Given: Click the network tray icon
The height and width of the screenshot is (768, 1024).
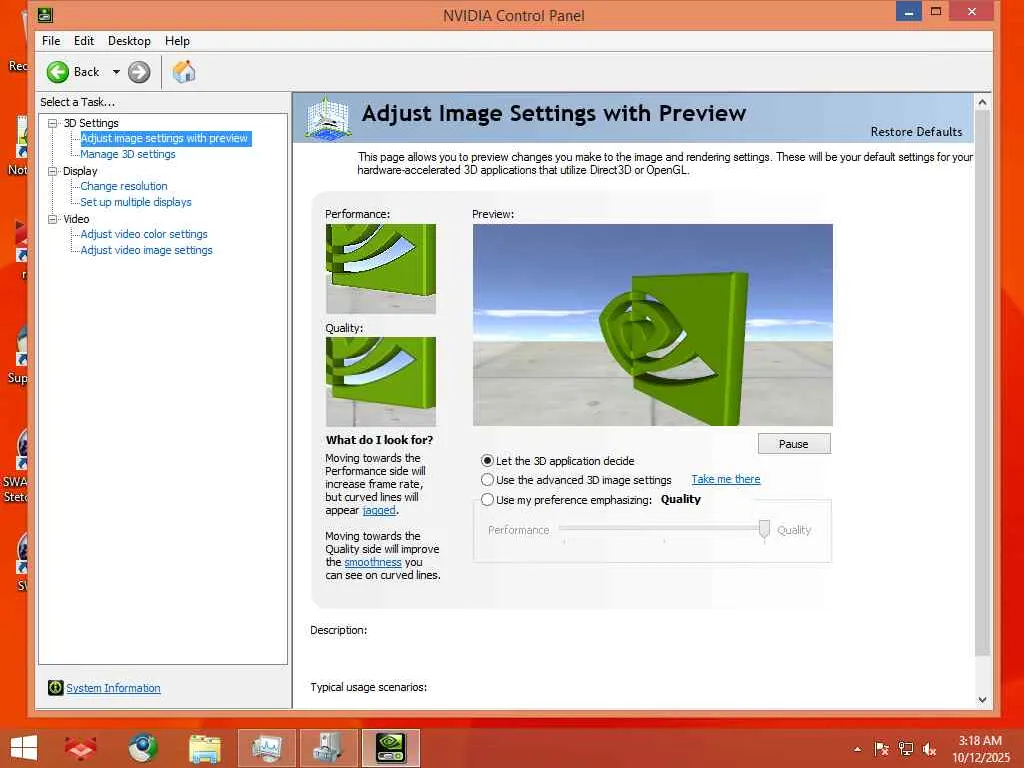Looking at the screenshot, I should (905, 749).
